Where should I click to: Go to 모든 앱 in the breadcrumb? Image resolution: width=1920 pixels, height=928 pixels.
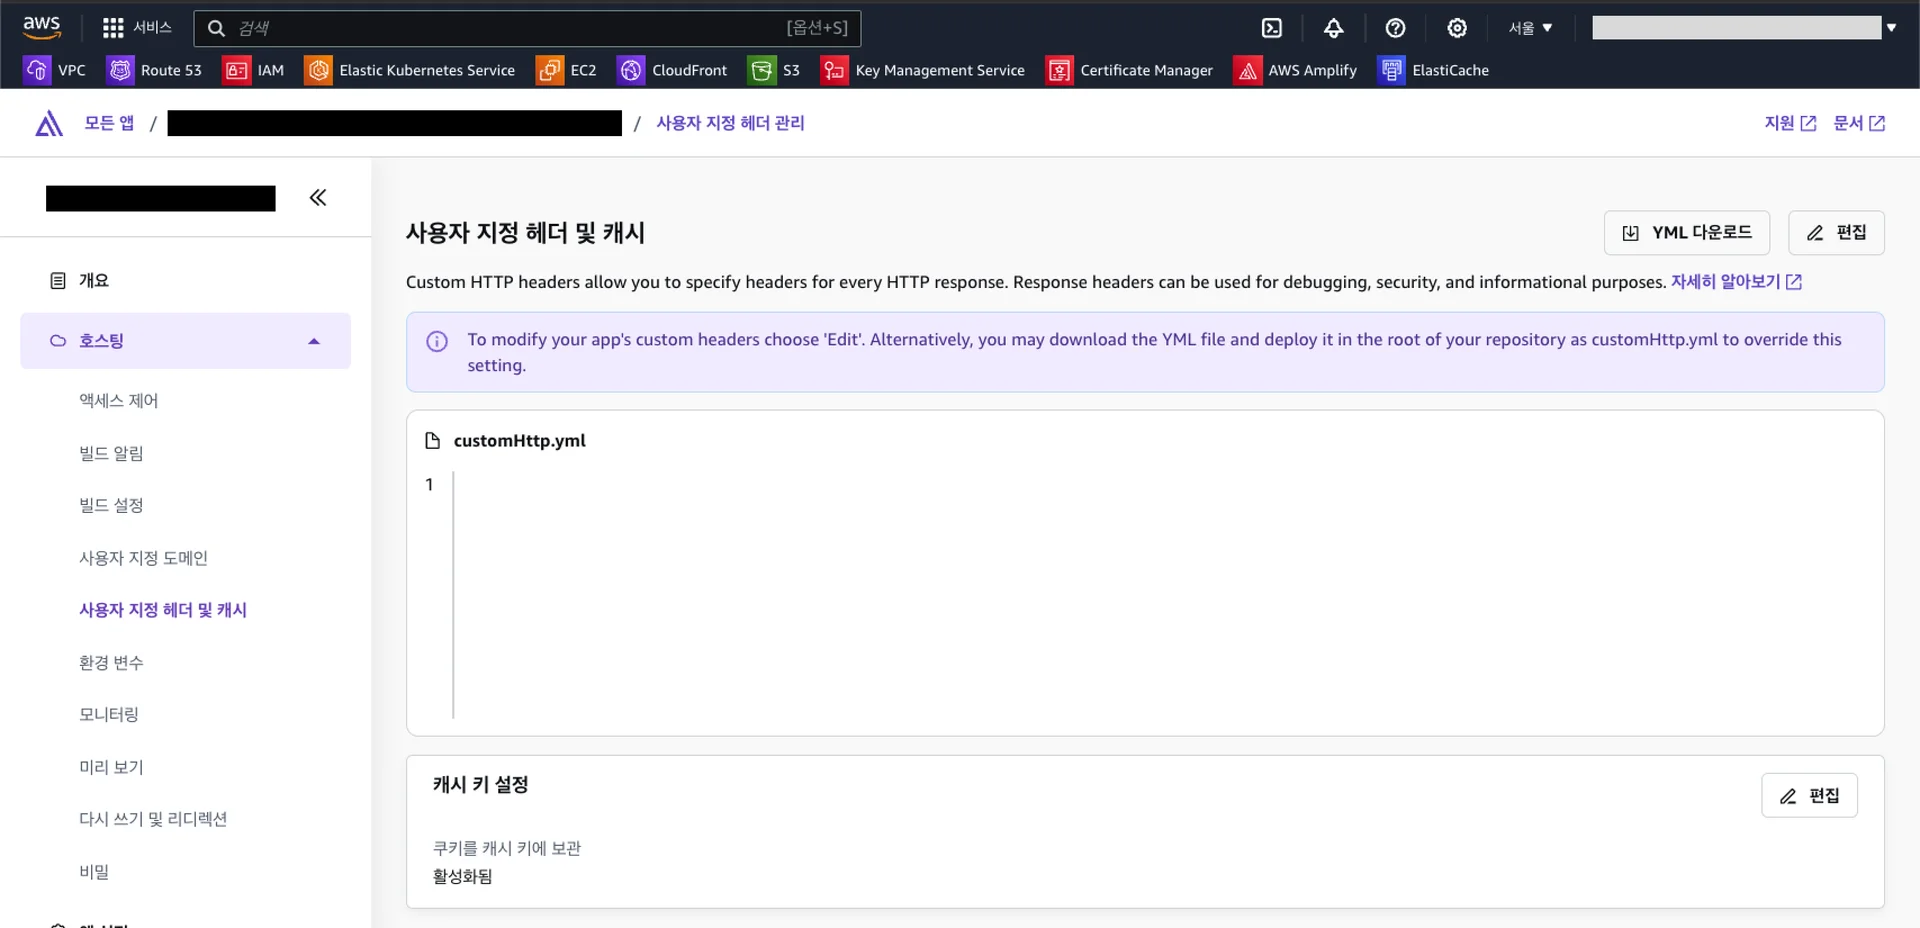coord(109,123)
